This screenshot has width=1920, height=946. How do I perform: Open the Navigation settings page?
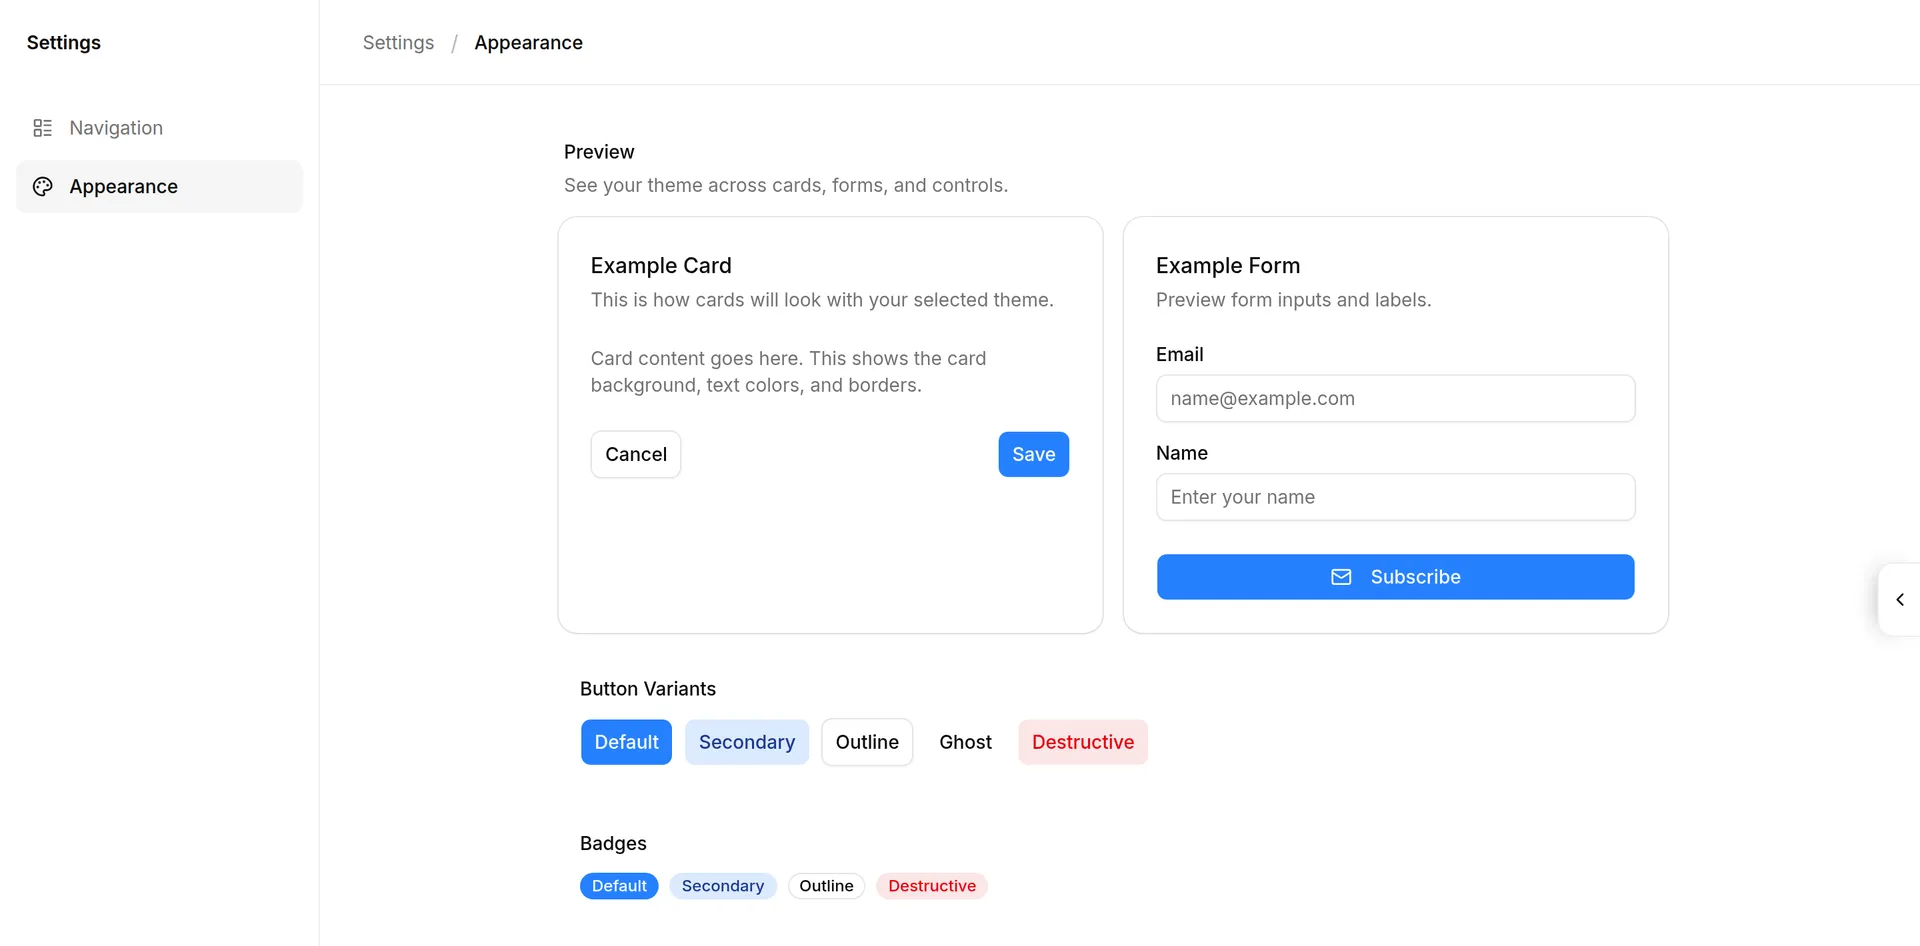point(159,128)
